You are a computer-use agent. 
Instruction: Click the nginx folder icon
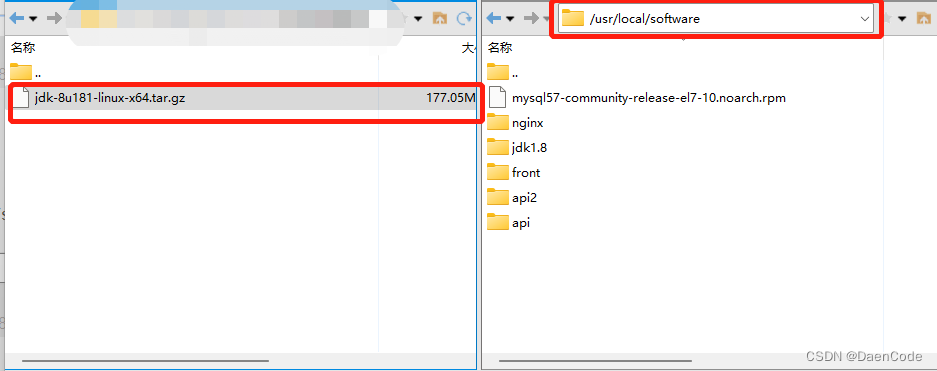[x=497, y=123]
